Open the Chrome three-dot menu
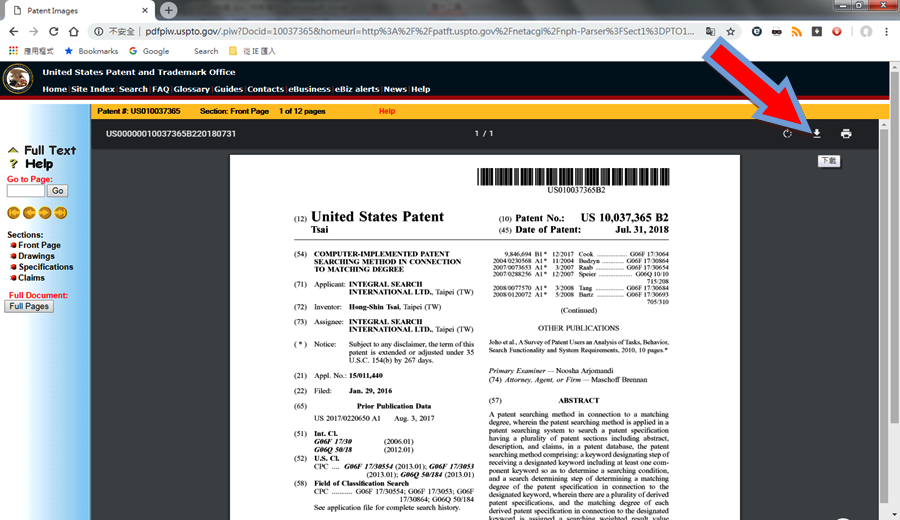 [x=886, y=32]
